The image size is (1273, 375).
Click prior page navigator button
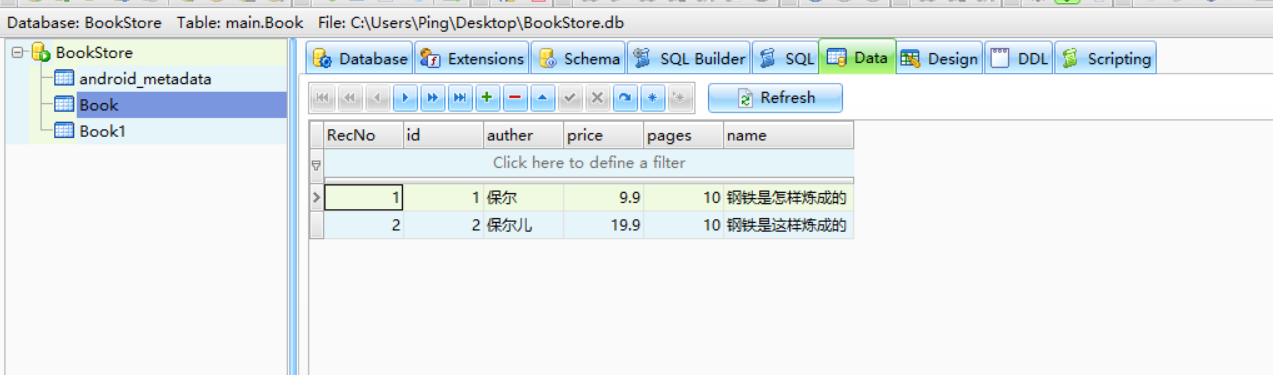(x=350, y=98)
